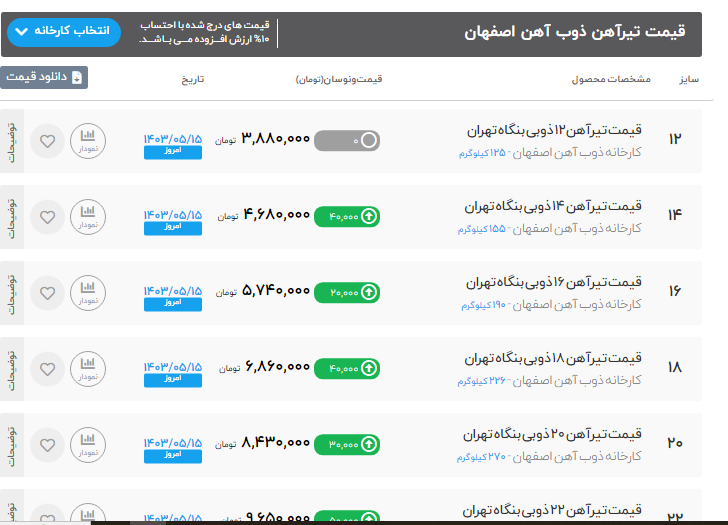This screenshot has width=728, height=525.
Task: Click the سایز column header
Action: pyautogui.click(x=687, y=78)
